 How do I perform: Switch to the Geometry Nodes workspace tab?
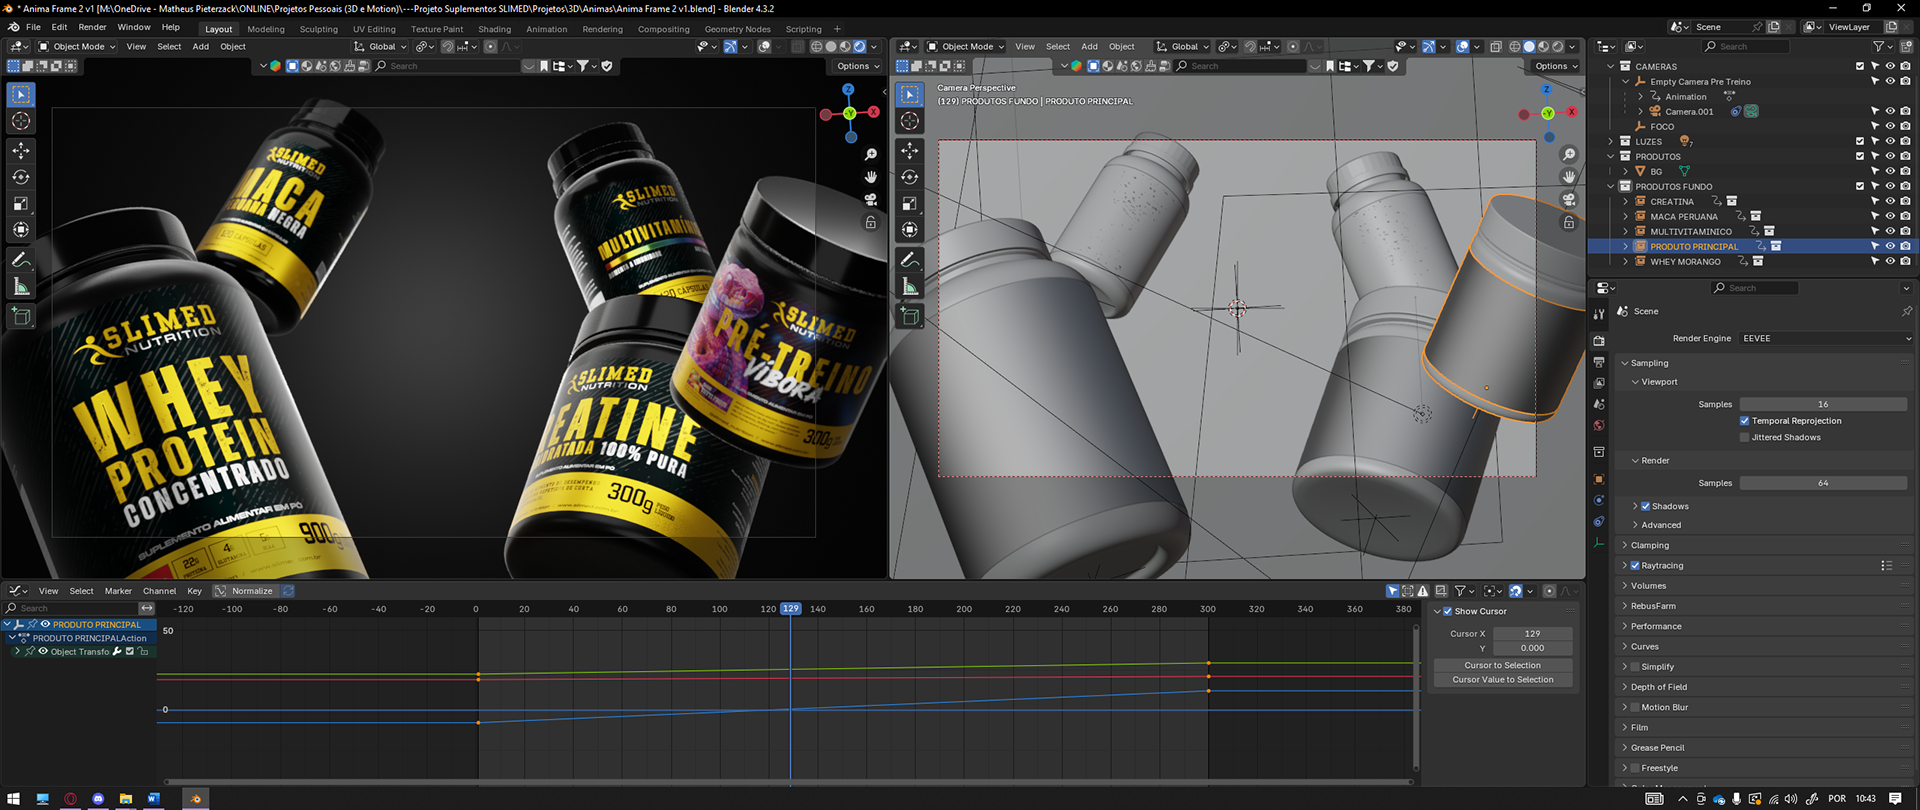(737, 29)
